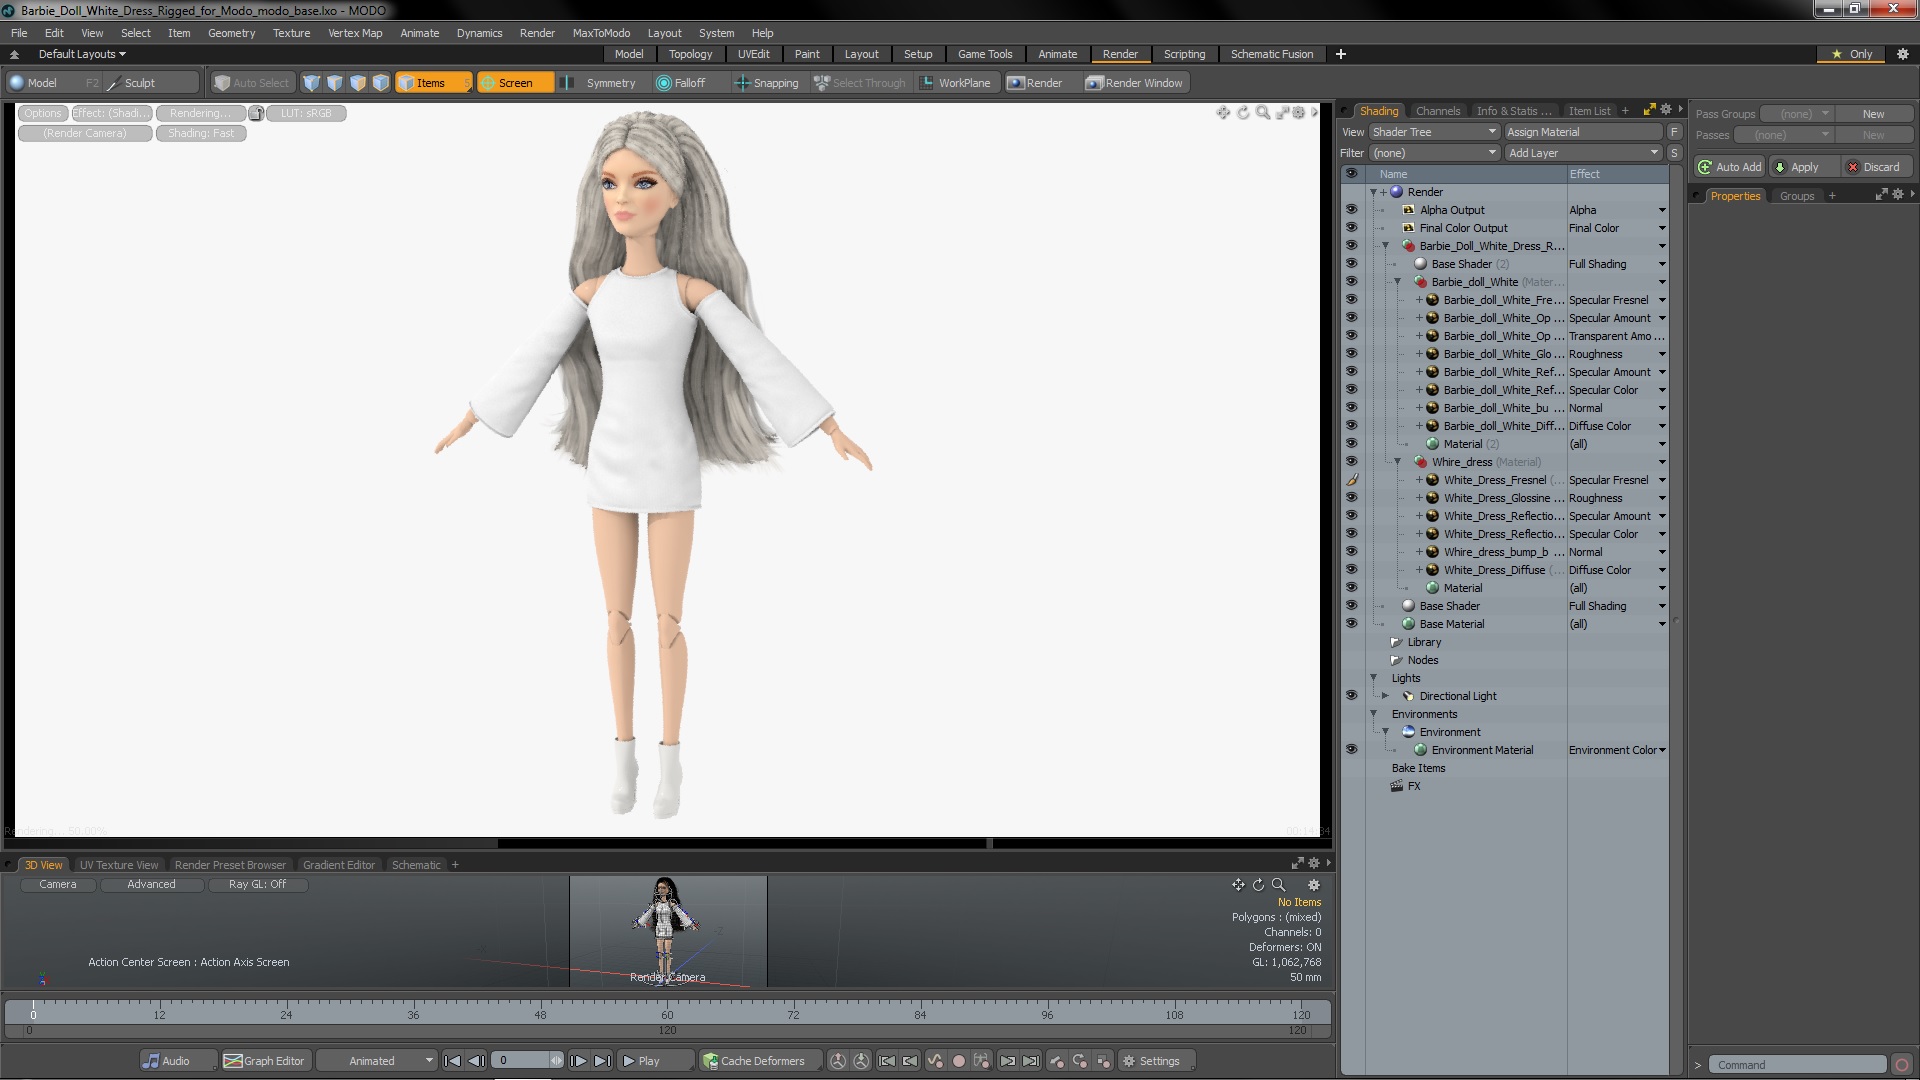Open the UV Texture View tab

[x=119, y=865]
